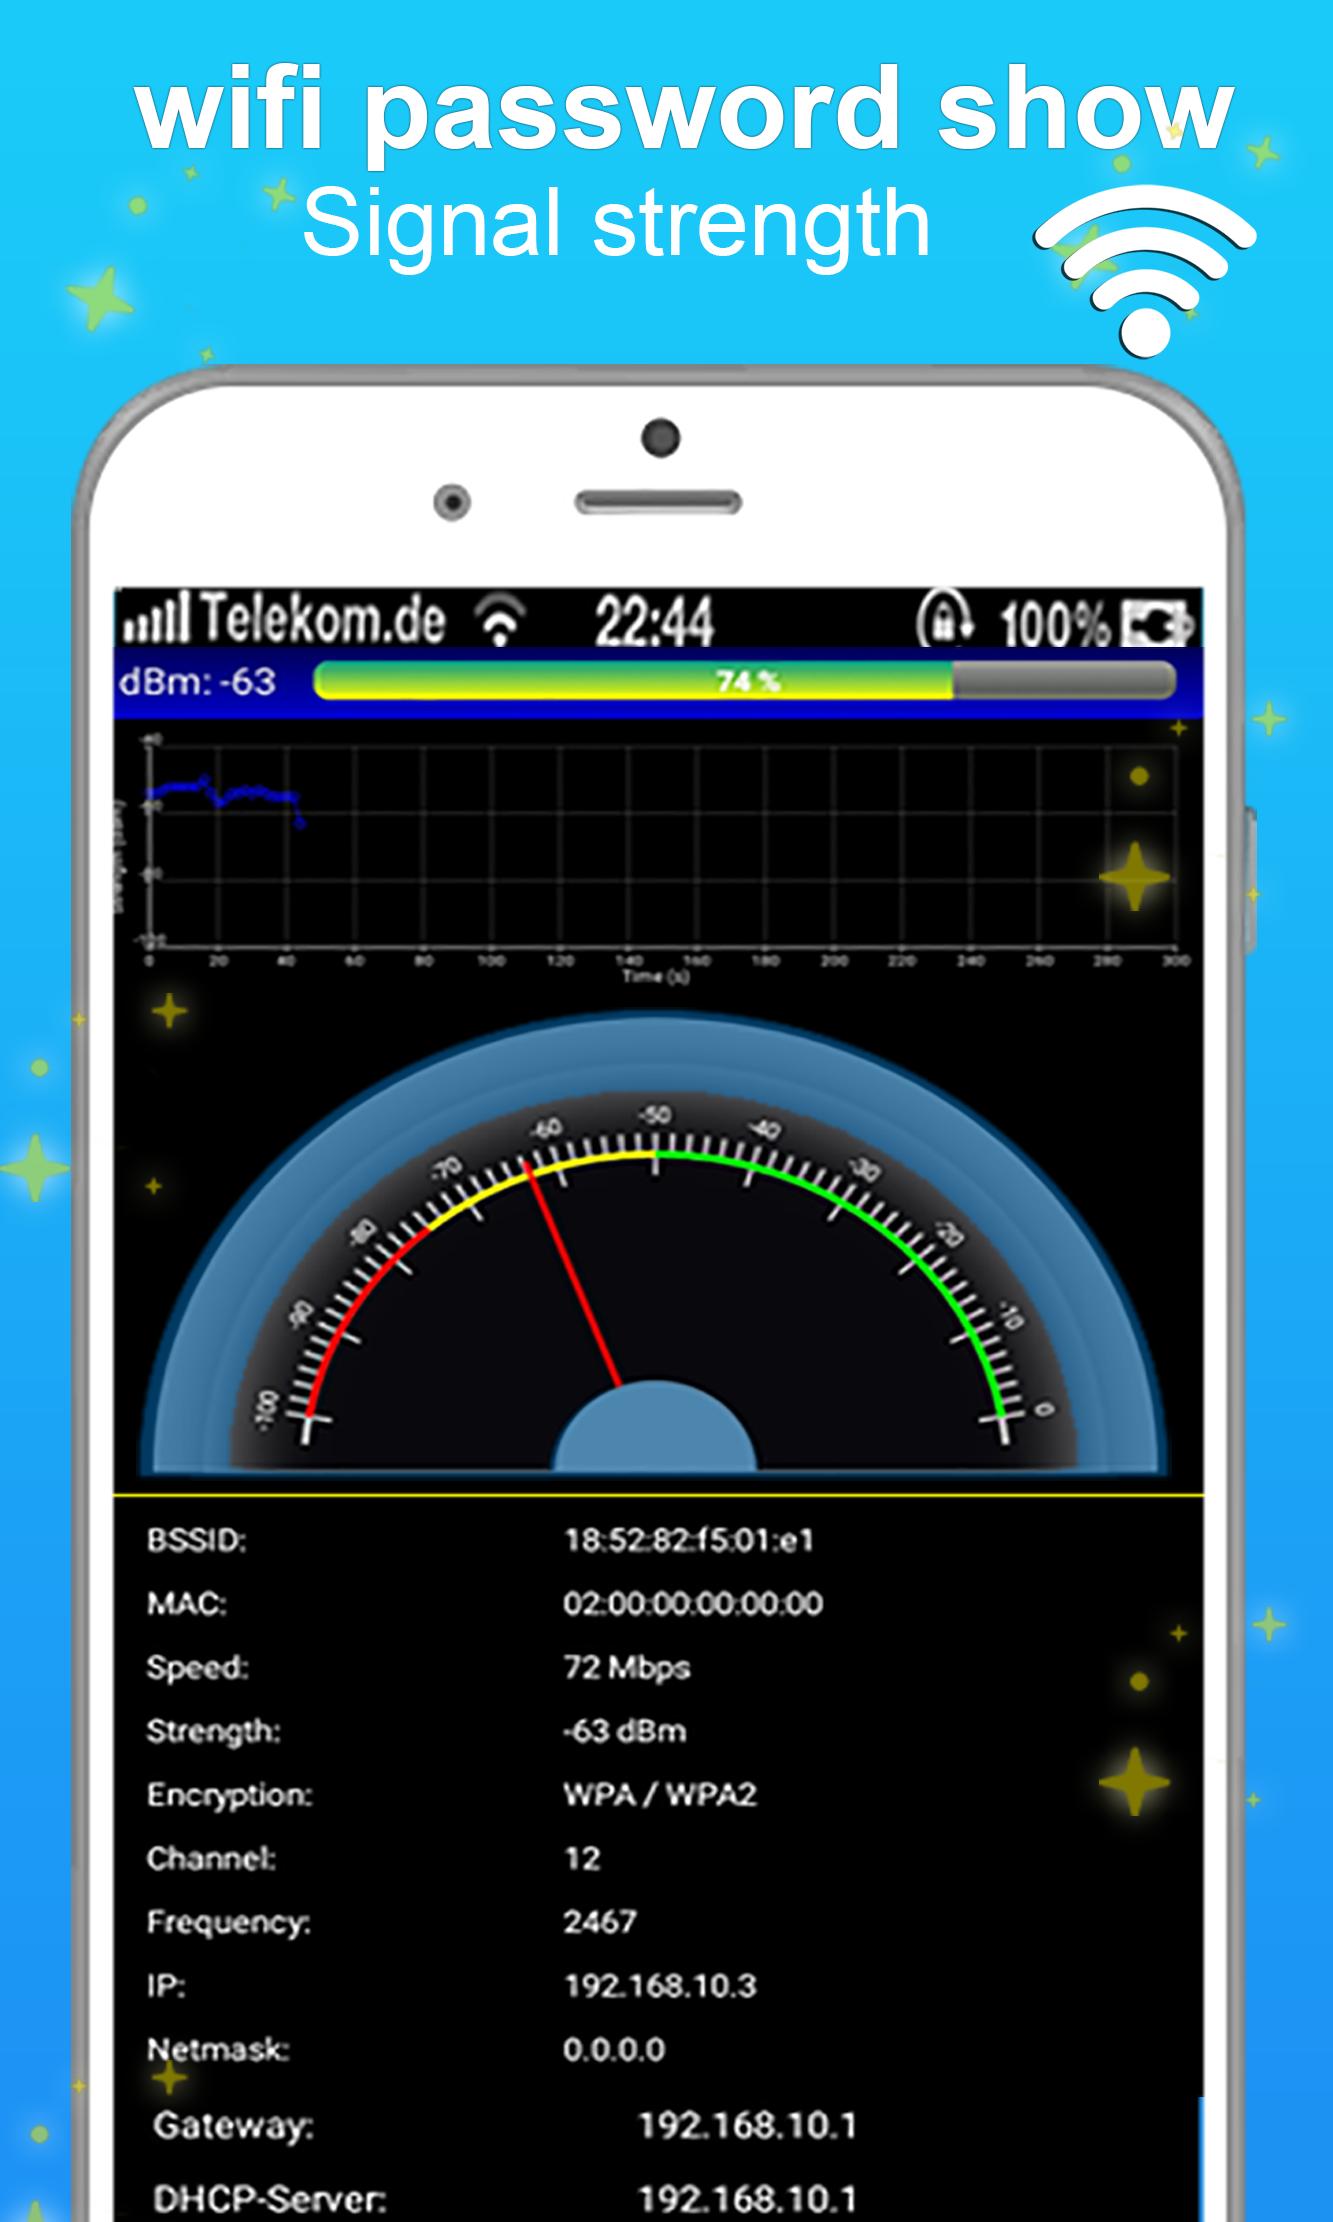Click the red gauge needle
Image resolution: width=1333 pixels, height=2222 pixels.
pos(575,1275)
